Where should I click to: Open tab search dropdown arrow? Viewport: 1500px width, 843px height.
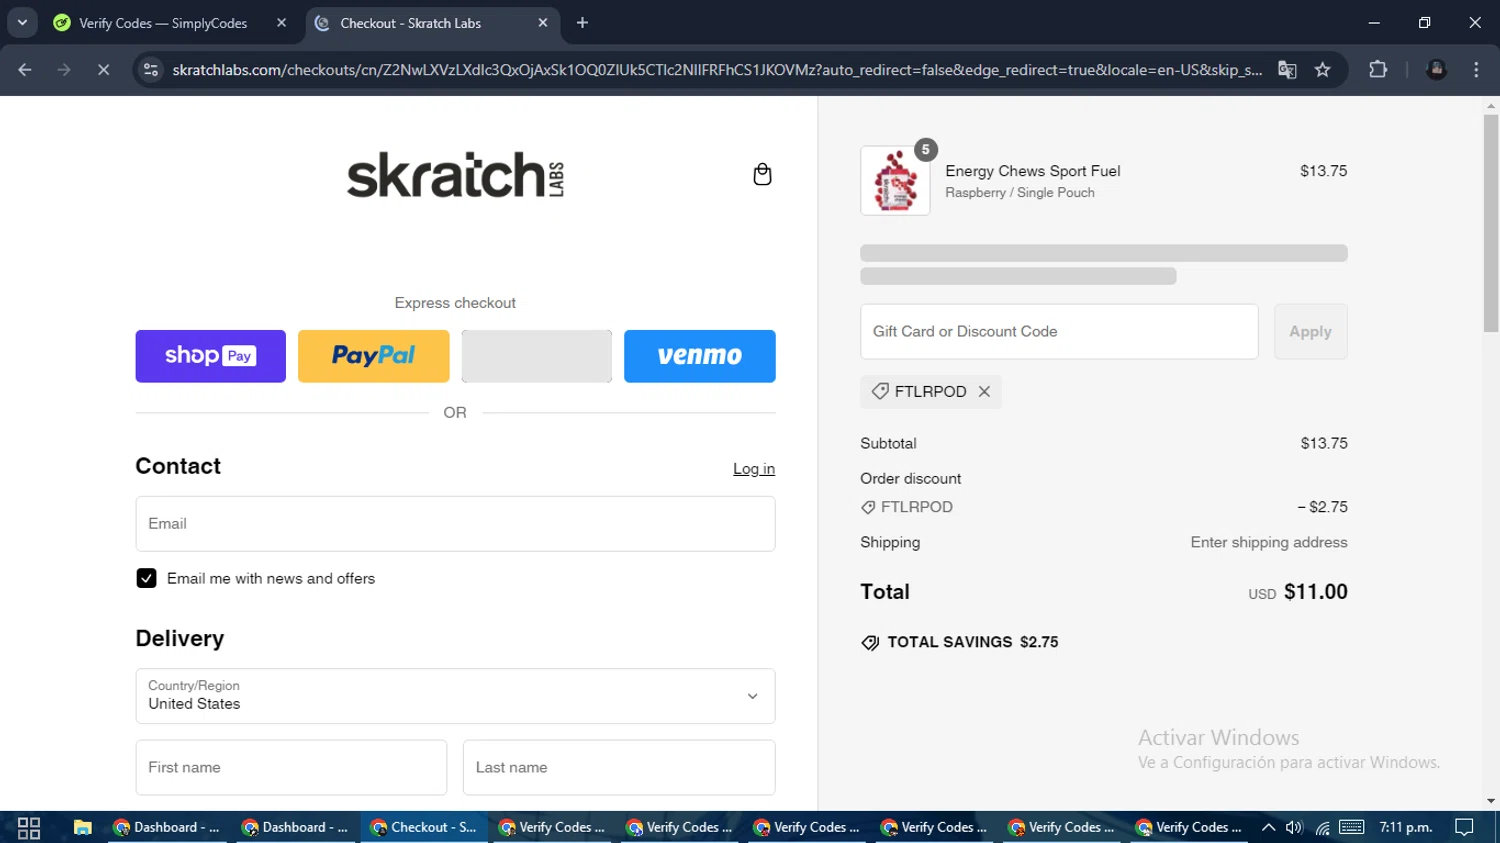[x=22, y=22]
